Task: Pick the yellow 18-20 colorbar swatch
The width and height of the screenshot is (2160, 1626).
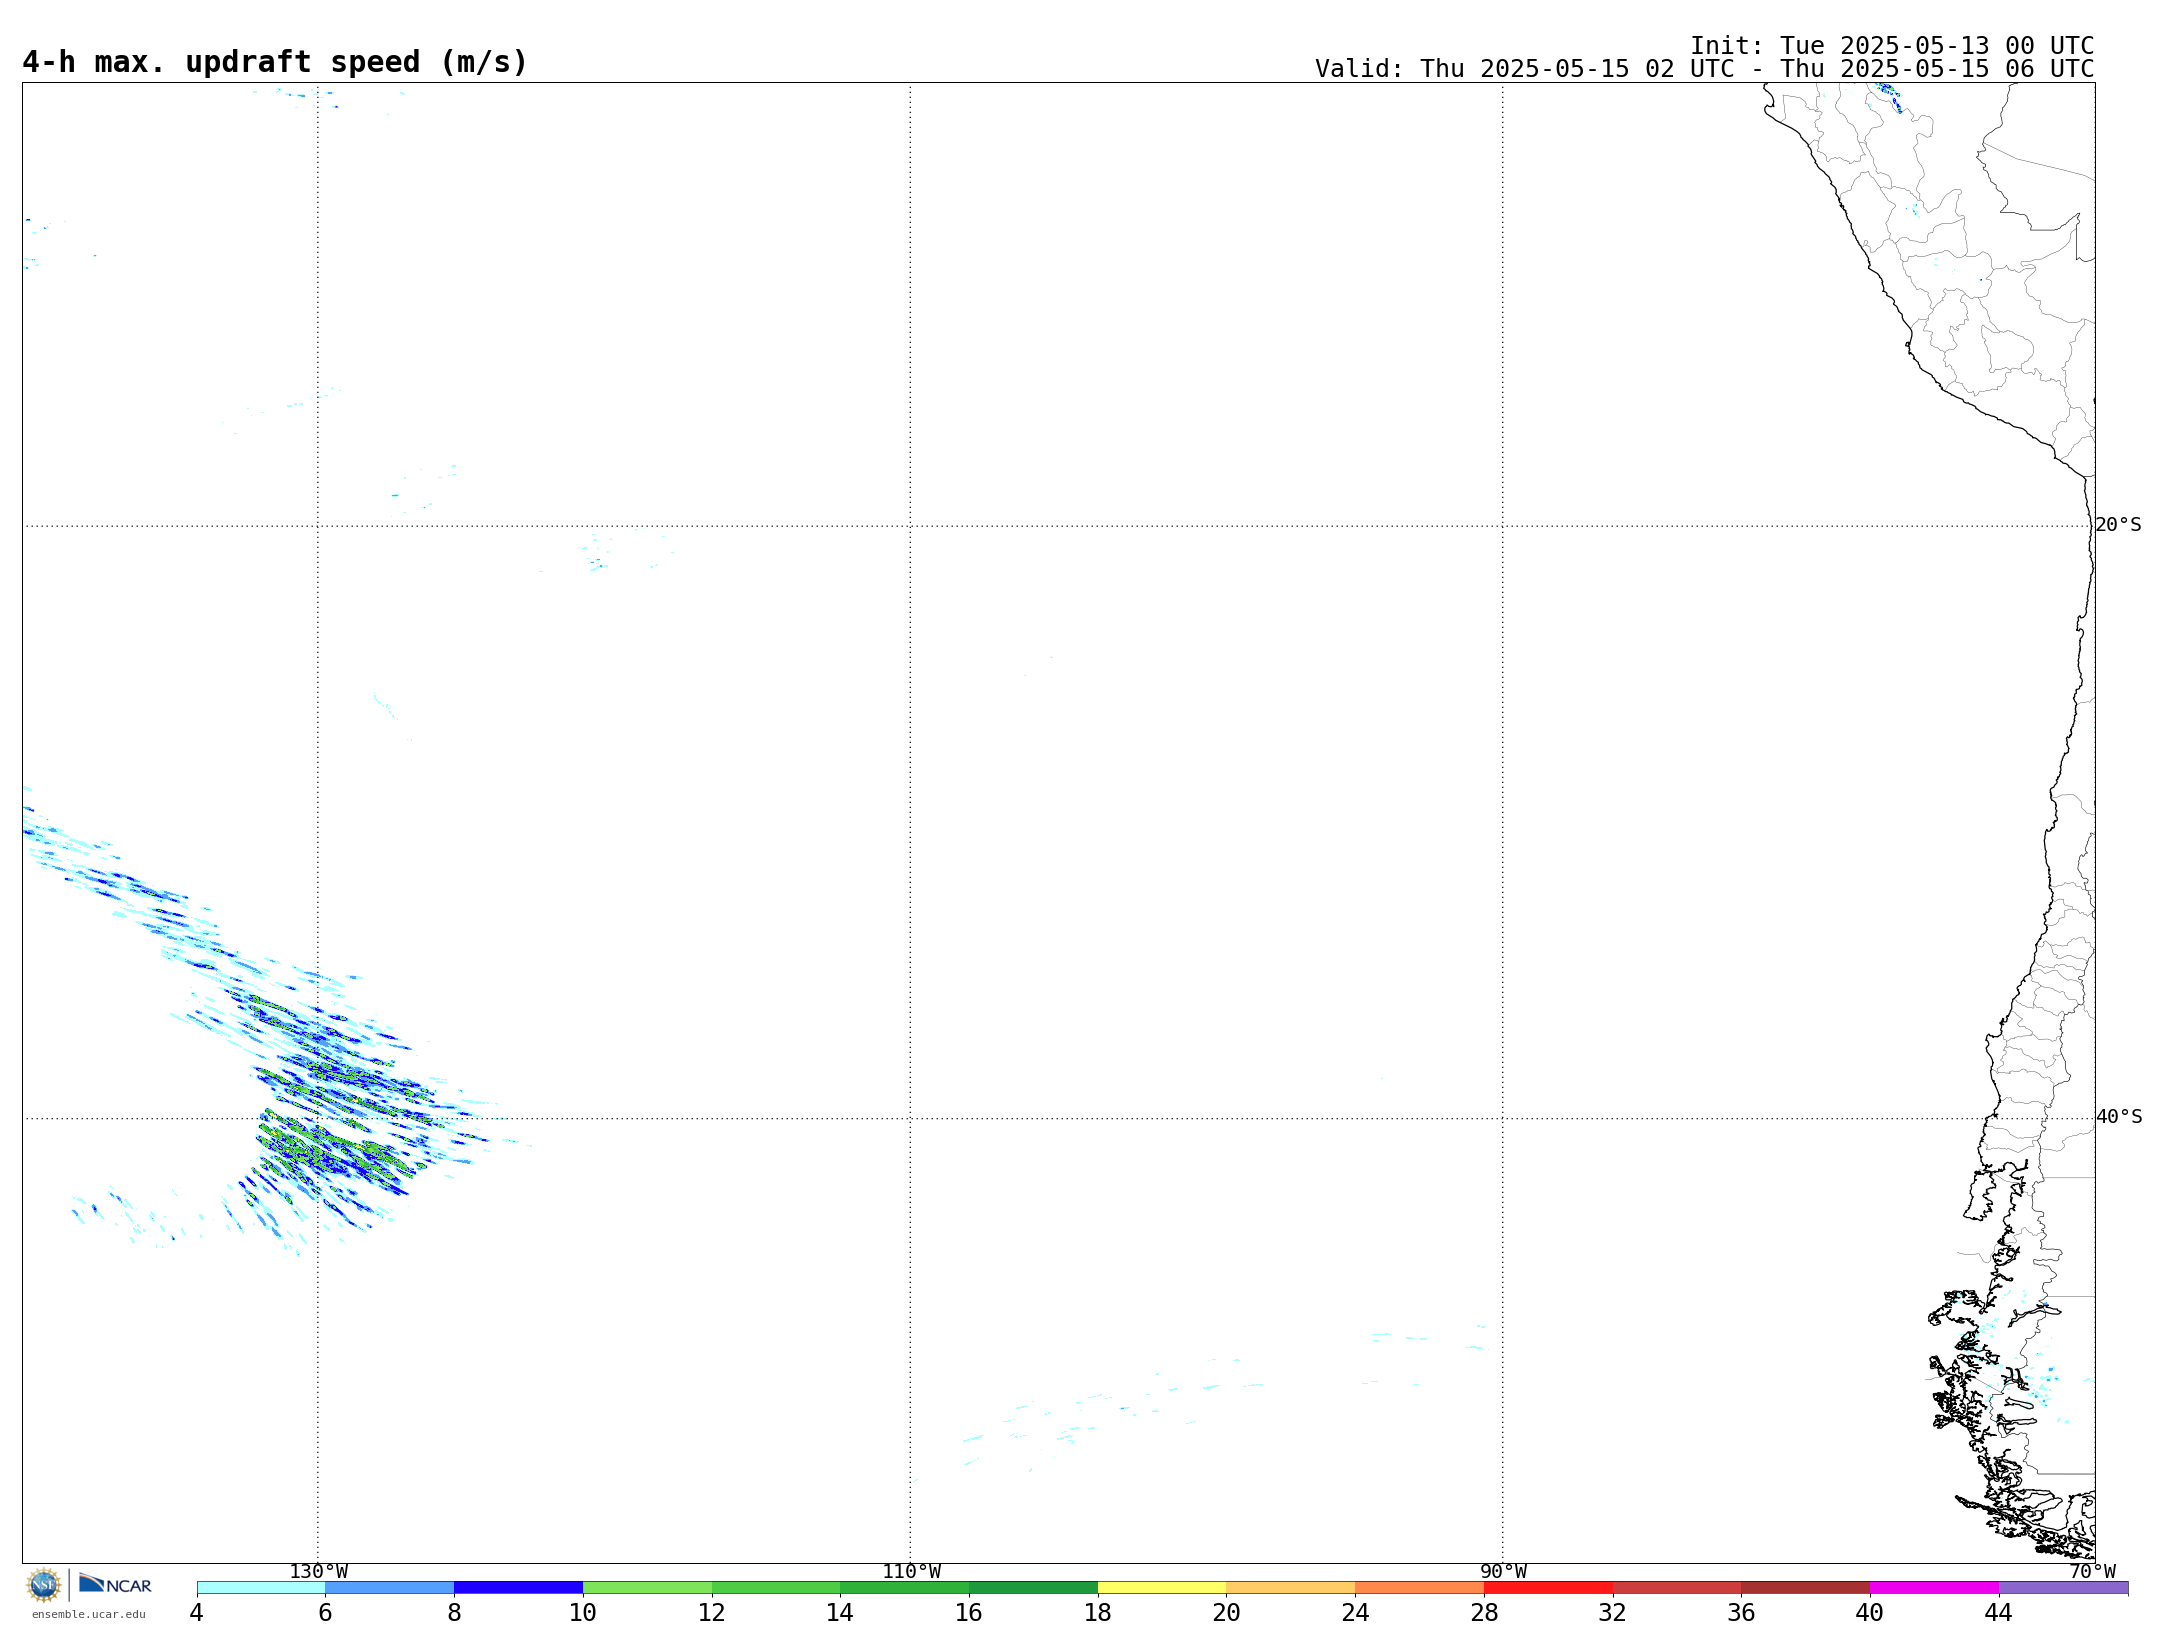Action: point(1162,1588)
